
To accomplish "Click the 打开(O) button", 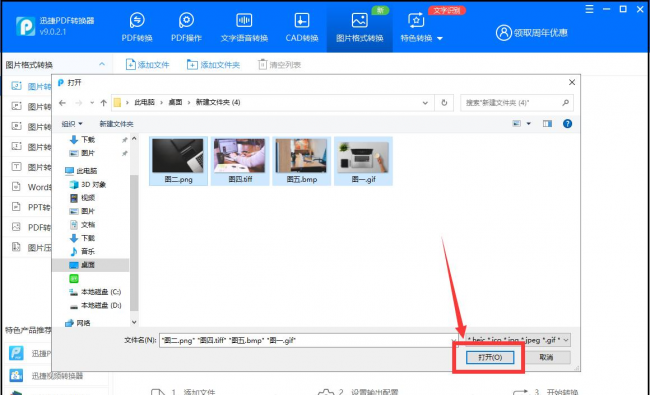I will [x=490, y=357].
